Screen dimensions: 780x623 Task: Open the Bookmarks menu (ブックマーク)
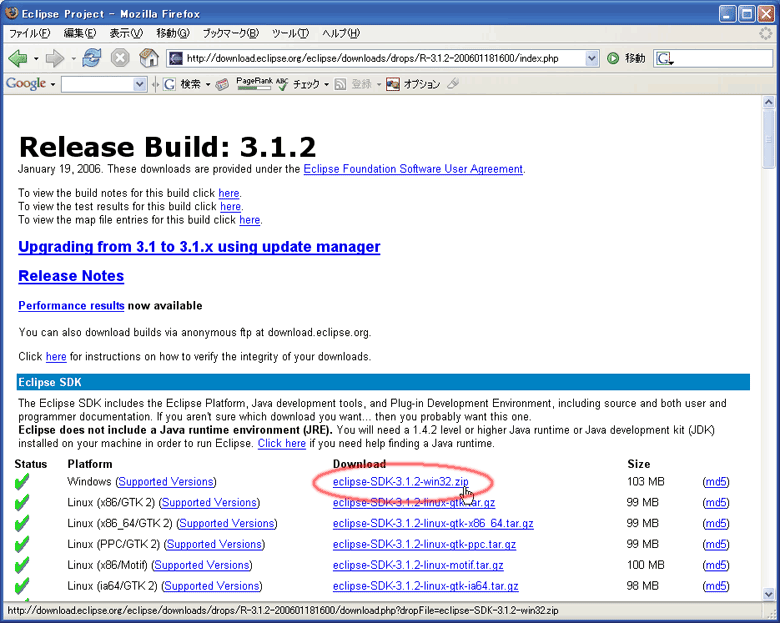pyautogui.click(x=230, y=33)
